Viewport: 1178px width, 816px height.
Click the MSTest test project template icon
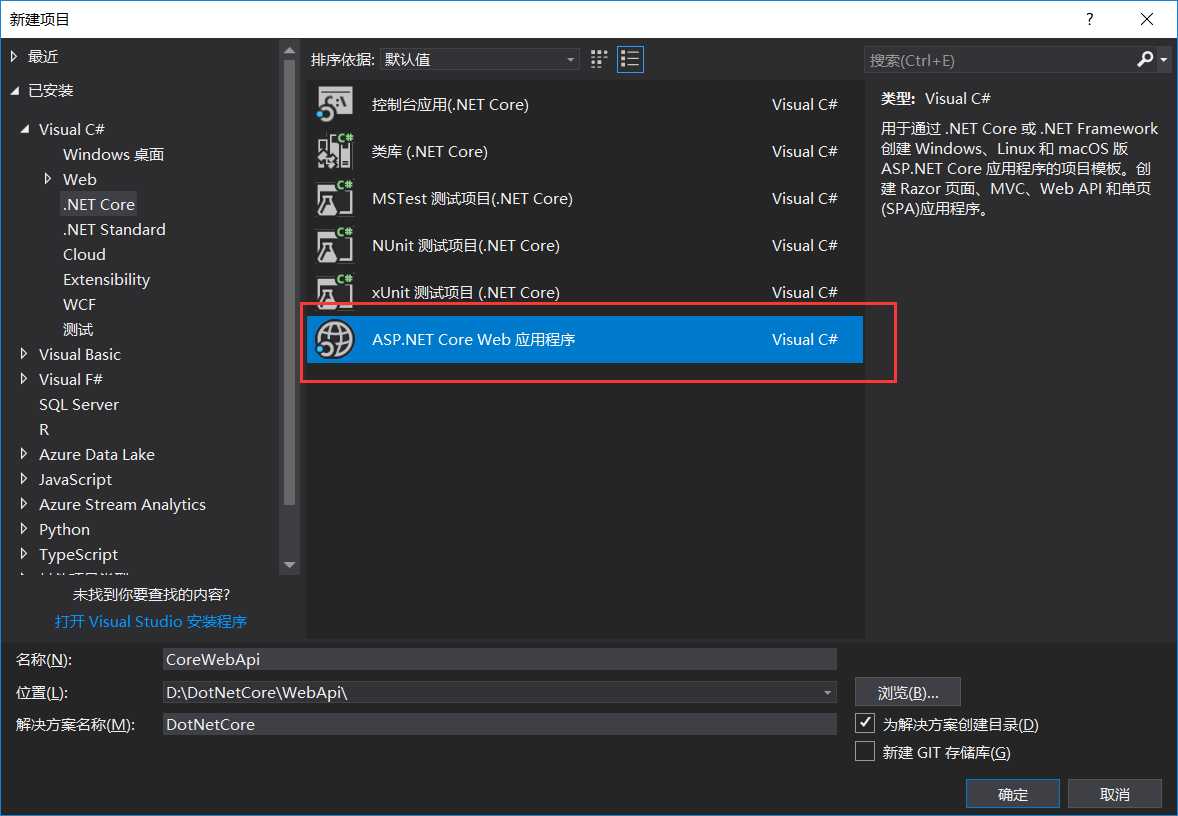[335, 198]
